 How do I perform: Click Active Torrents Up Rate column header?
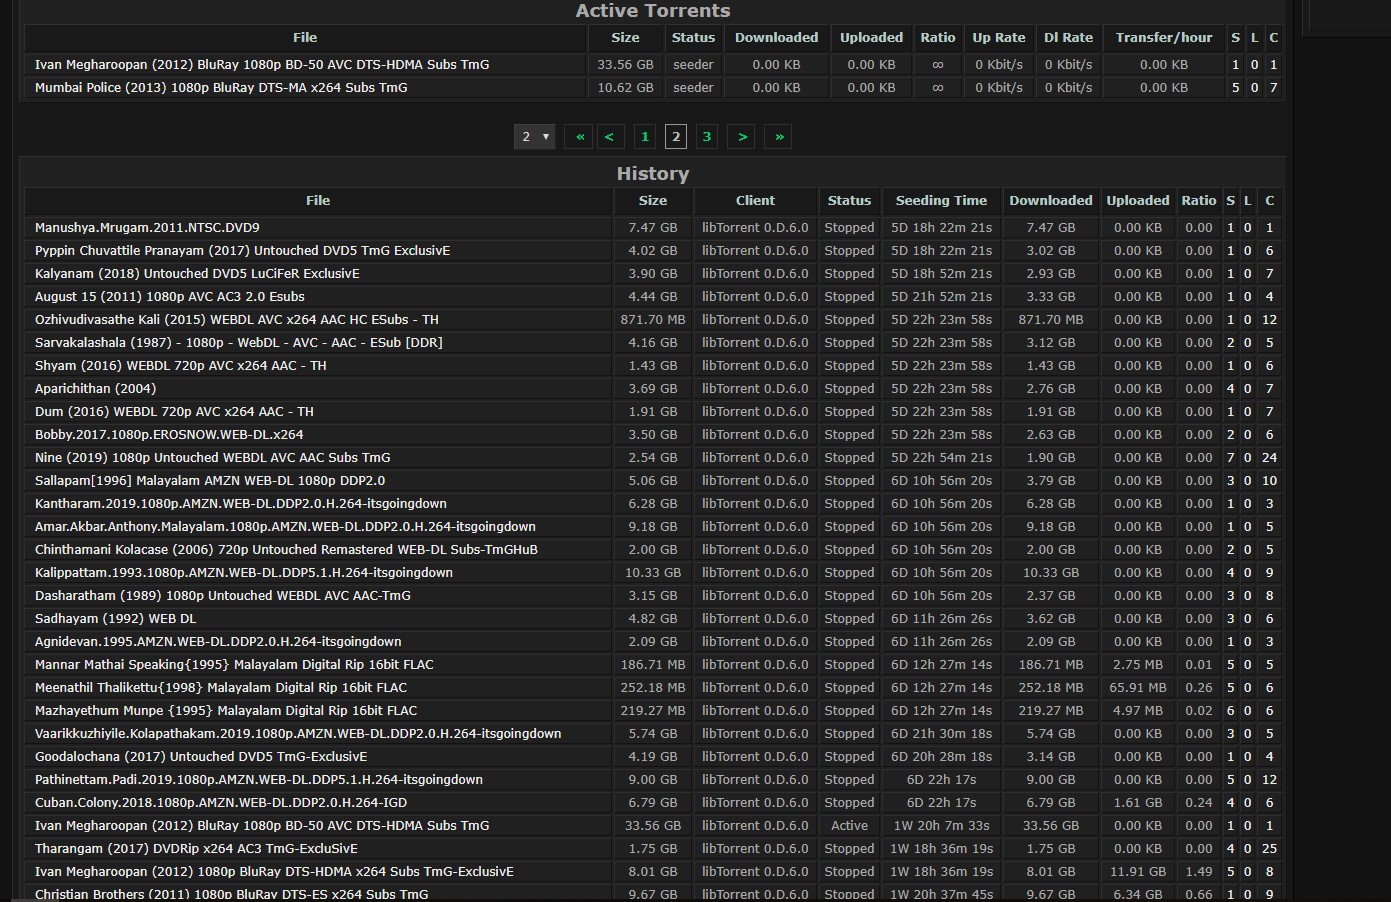pyautogui.click(x=999, y=38)
